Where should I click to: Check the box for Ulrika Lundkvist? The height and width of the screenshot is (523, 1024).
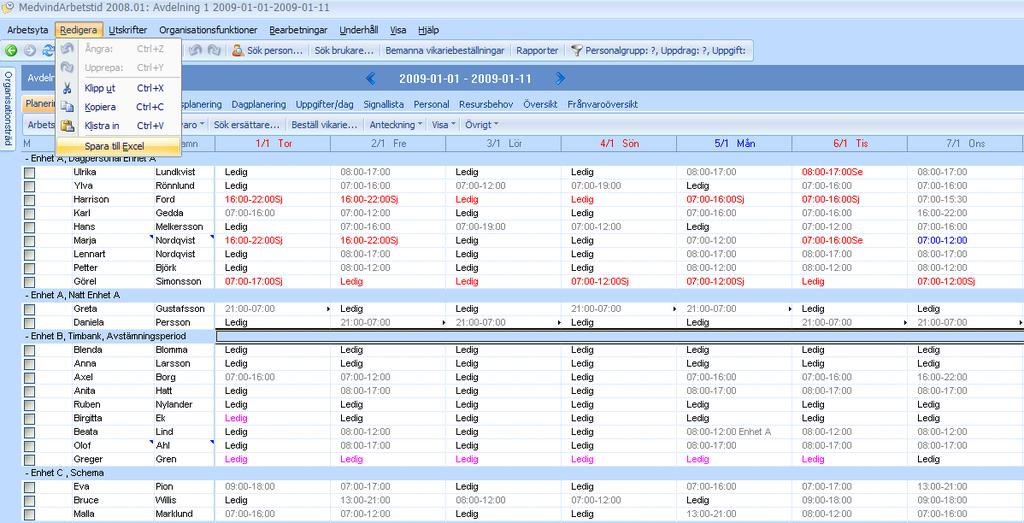[x=29, y=172]
